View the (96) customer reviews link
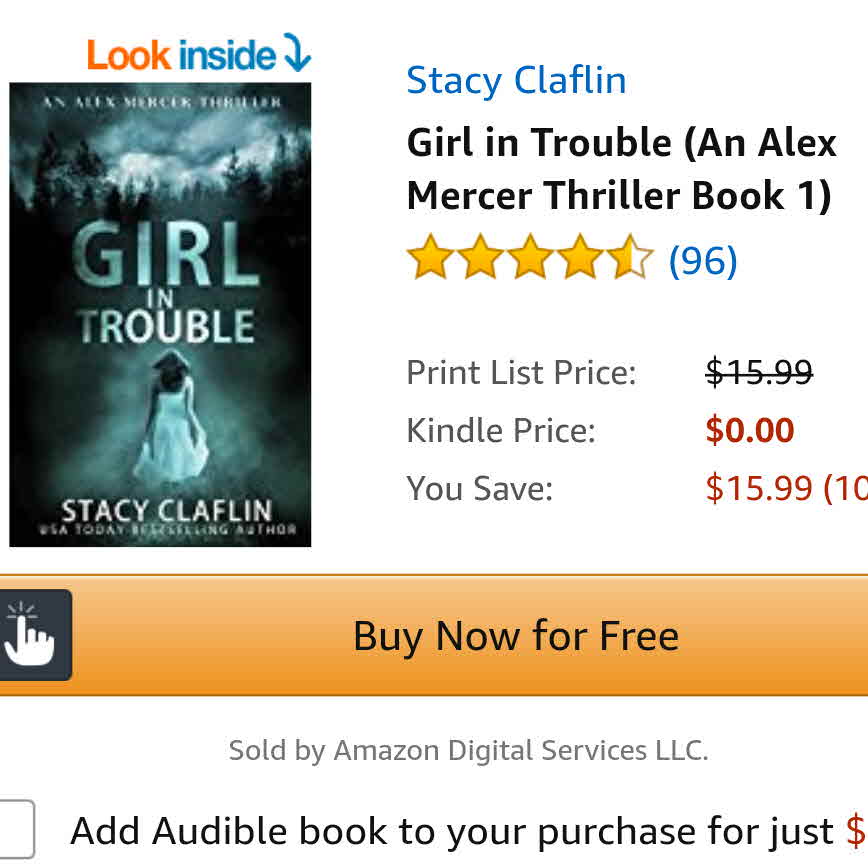This screenshot has height=868, width=868. tap(703, 260)
